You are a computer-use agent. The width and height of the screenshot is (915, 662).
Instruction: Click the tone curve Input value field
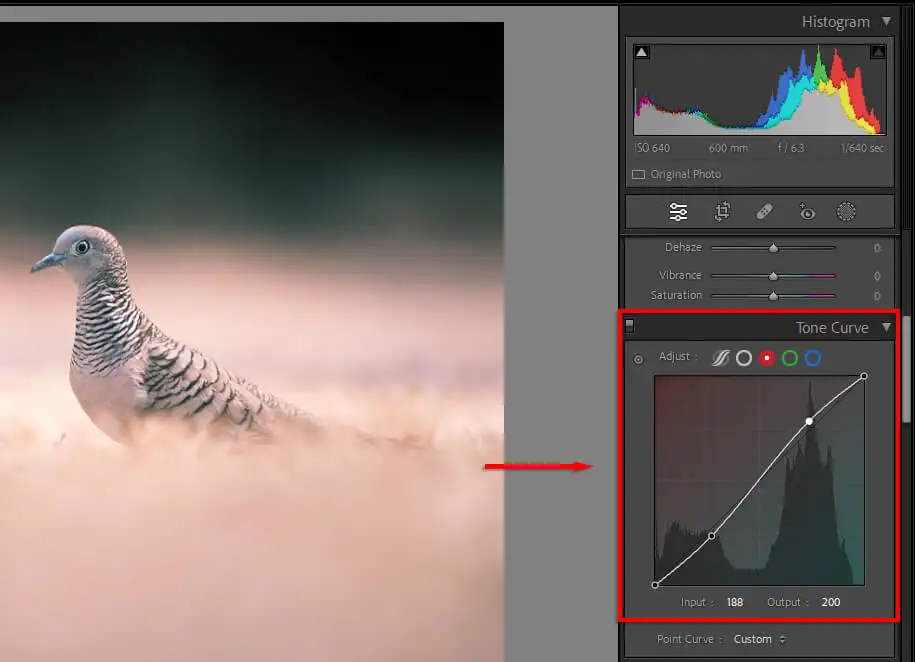tap(735, 602)
